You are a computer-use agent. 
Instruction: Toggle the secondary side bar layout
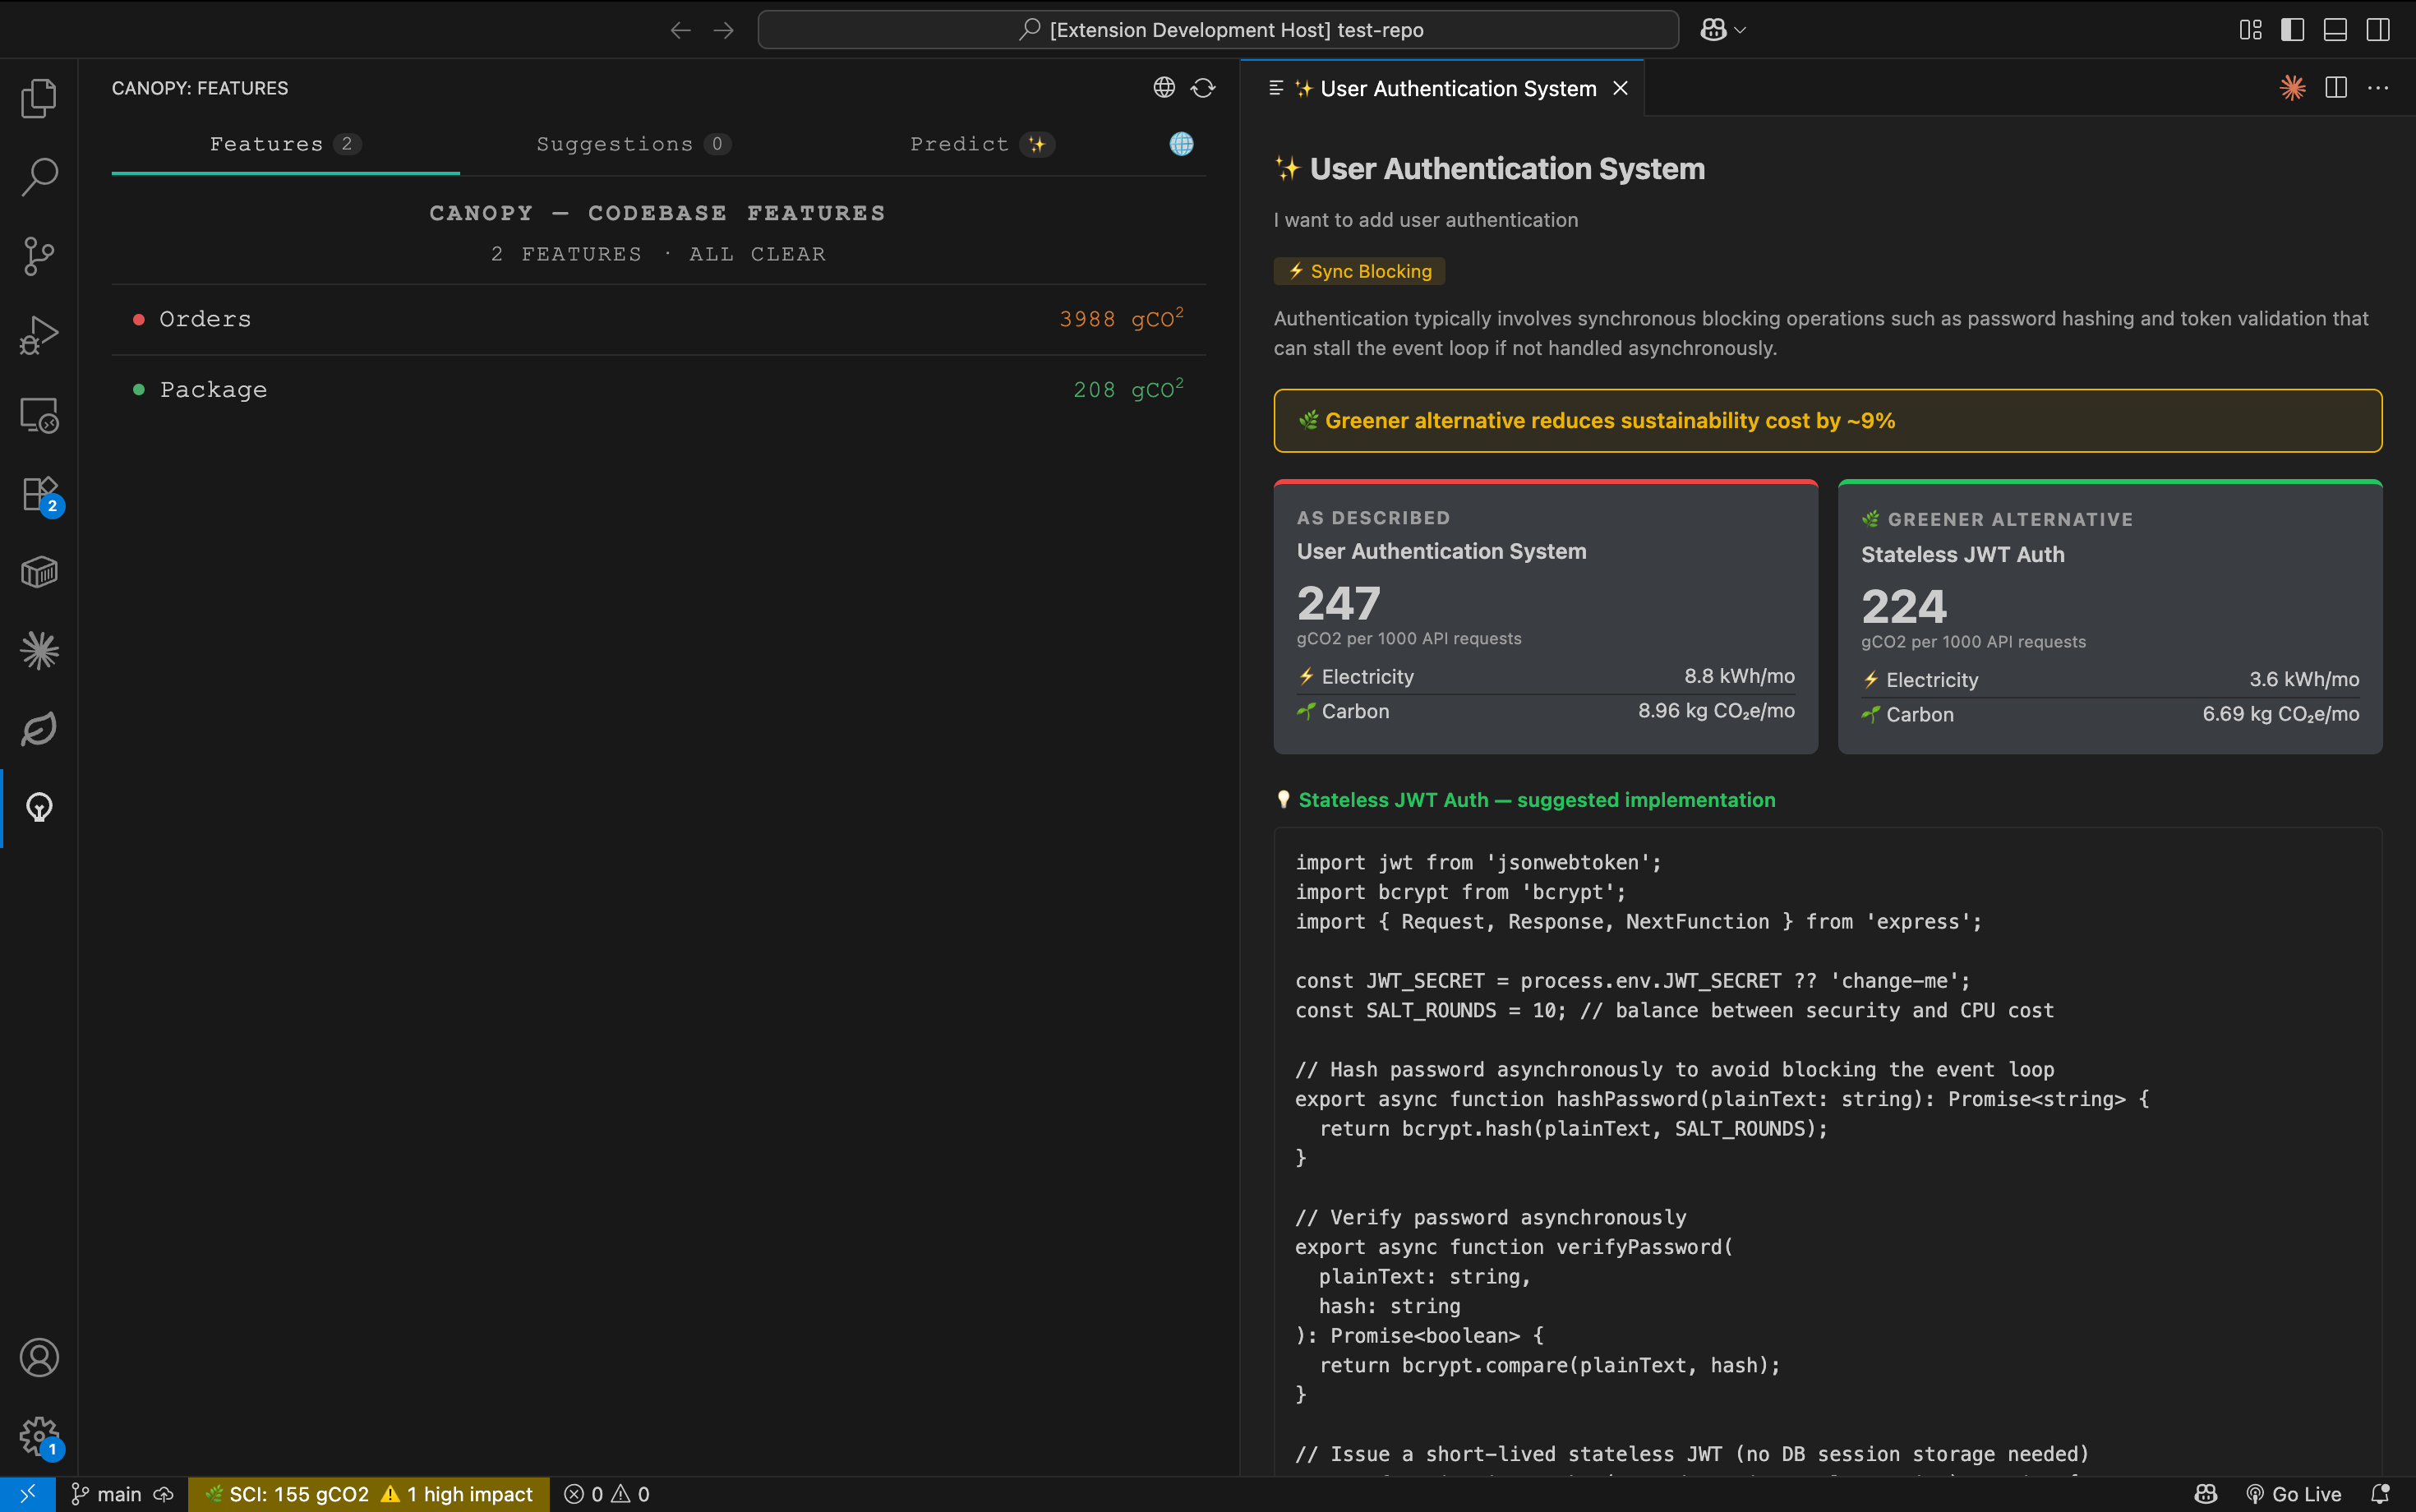pyautogui.click(x=2378, y=30)
